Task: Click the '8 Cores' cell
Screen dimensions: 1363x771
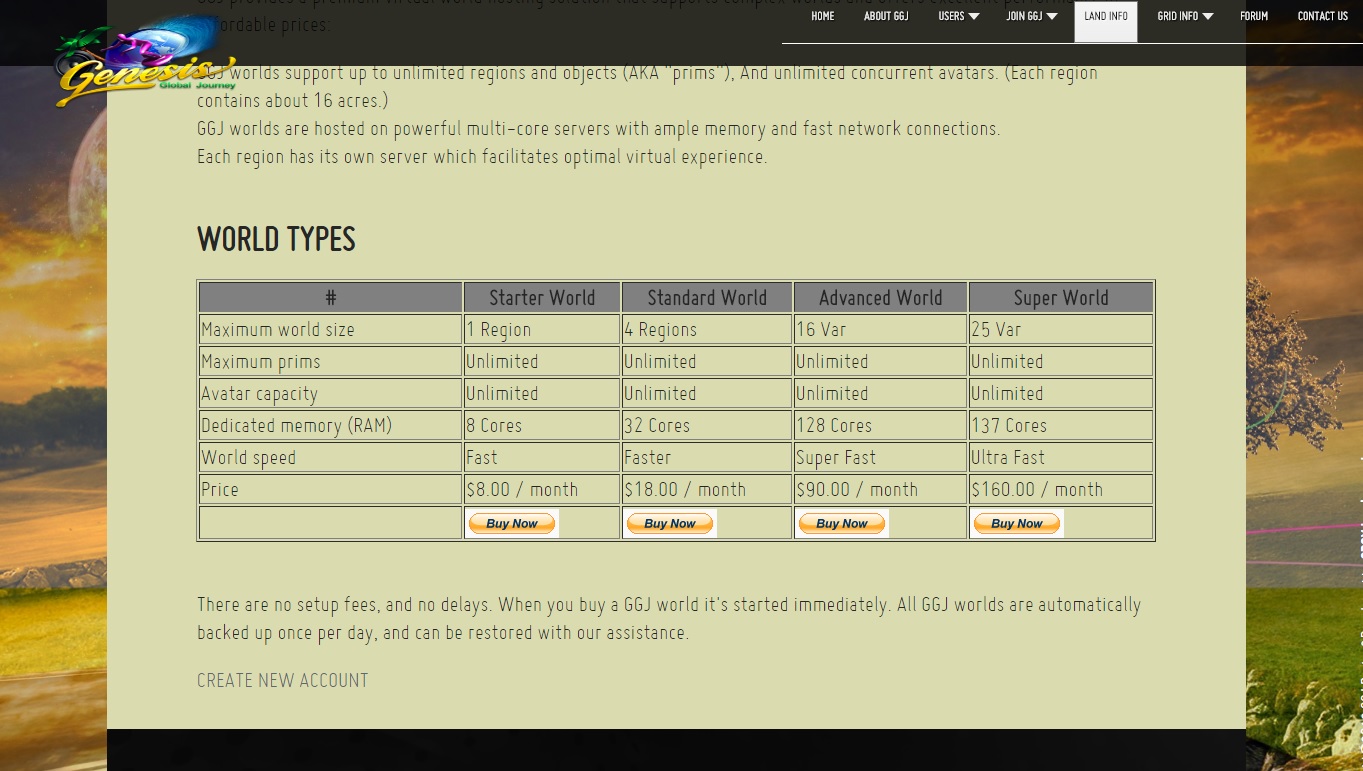Action: click(542, 425)
